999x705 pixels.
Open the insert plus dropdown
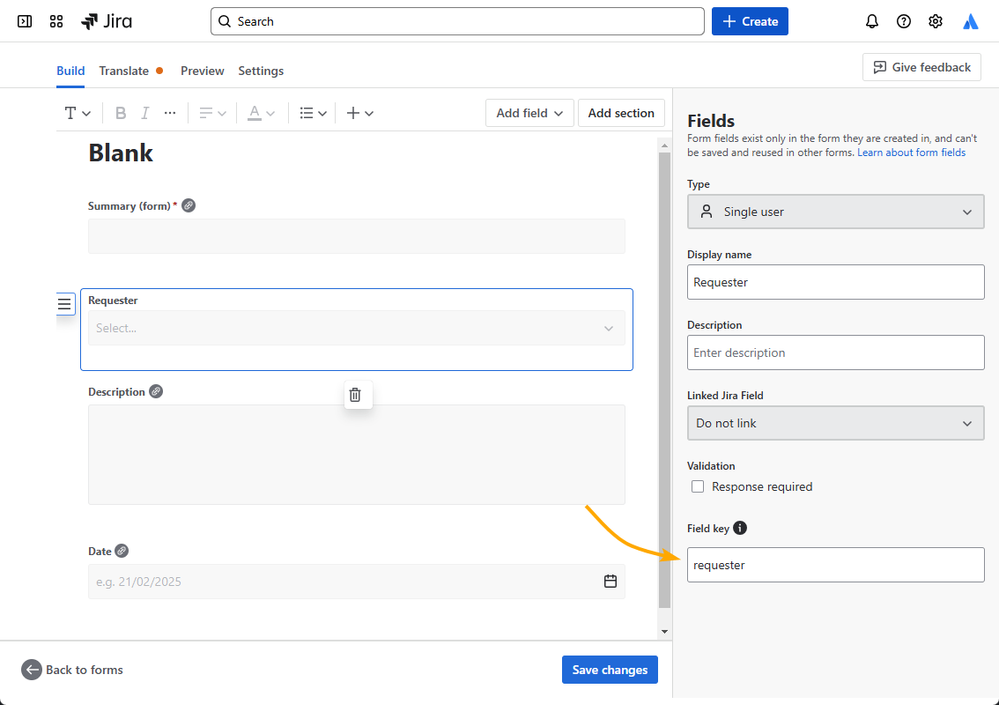(x=359, y=113)
